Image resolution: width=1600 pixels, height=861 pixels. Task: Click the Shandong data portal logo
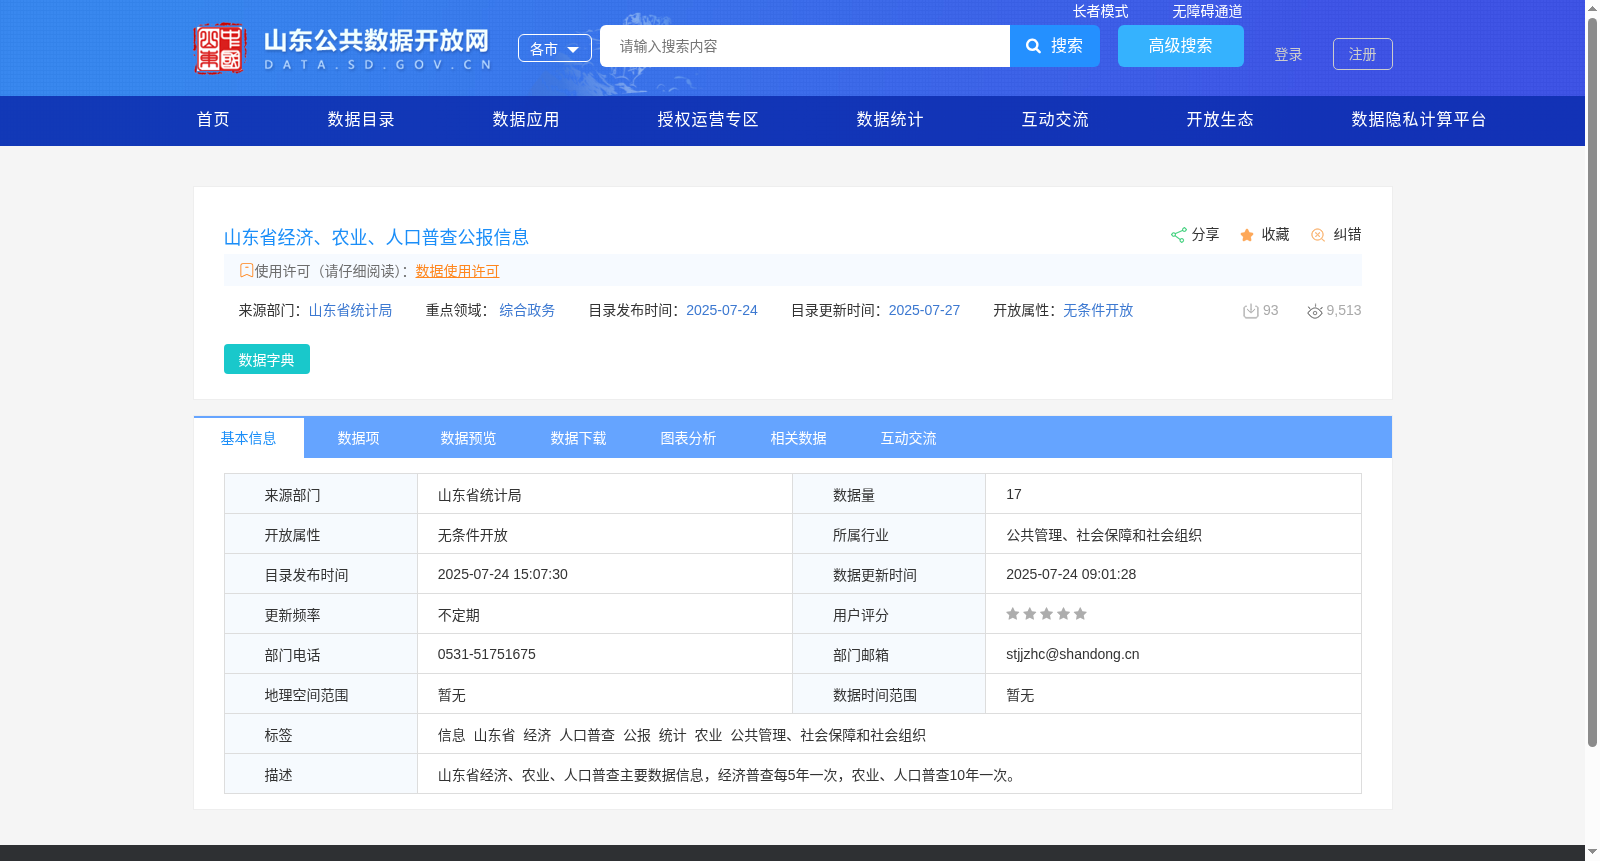[x=343, y=48]
